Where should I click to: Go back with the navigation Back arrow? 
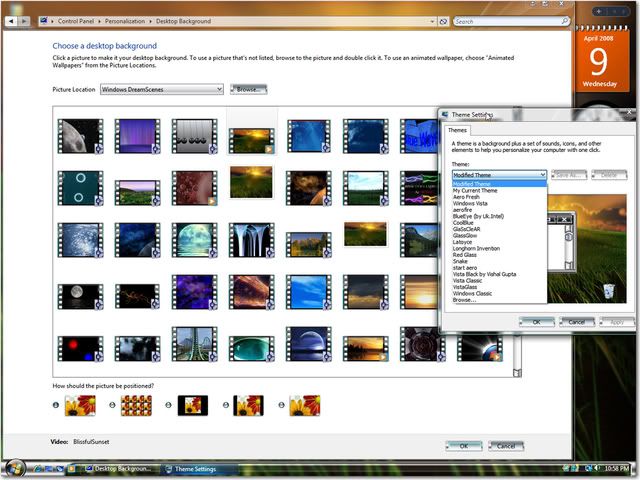pos(11,21)
